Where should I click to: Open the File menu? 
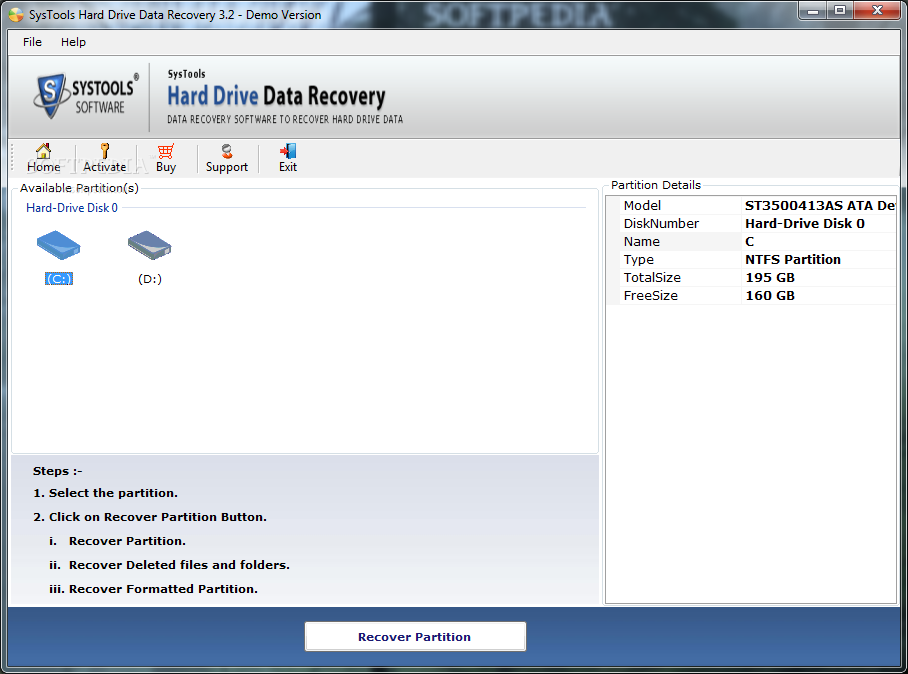[32, 42]
